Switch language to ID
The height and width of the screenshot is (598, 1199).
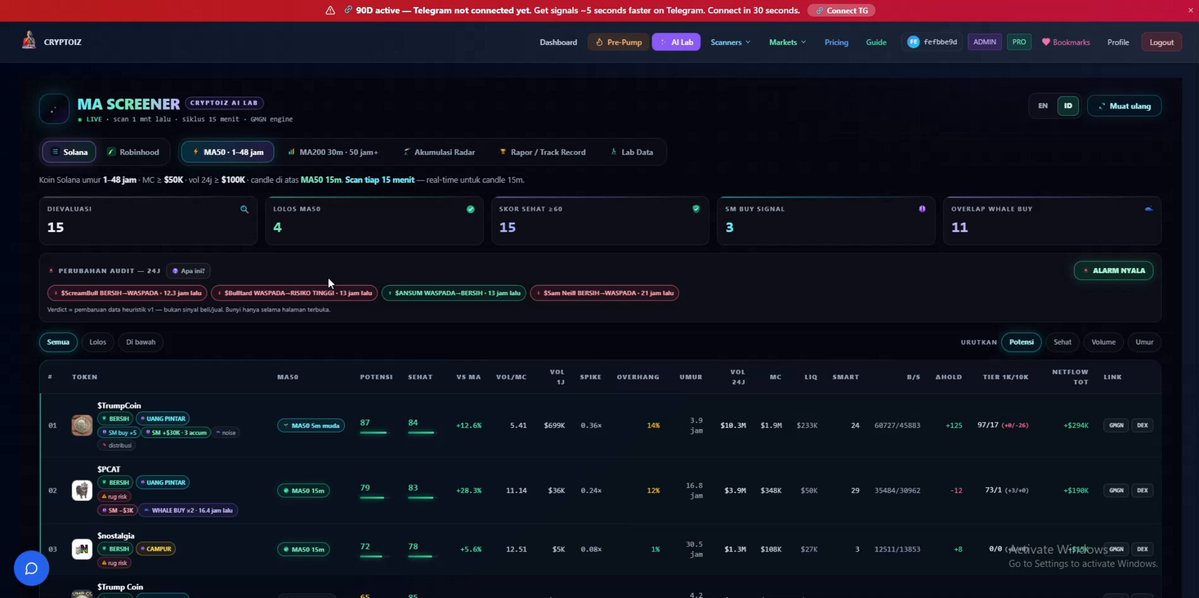click(x=1068, y=106)
